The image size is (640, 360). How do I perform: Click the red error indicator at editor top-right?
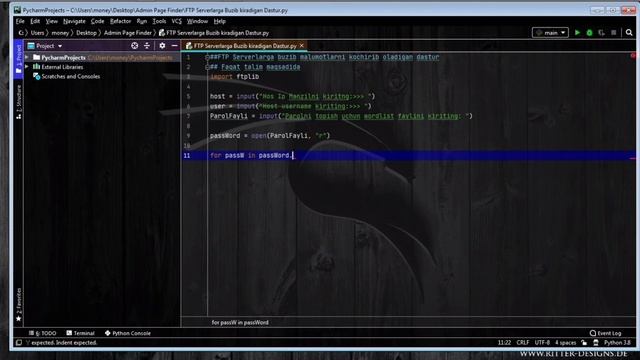pyautogui.click(x=633, y=56)
